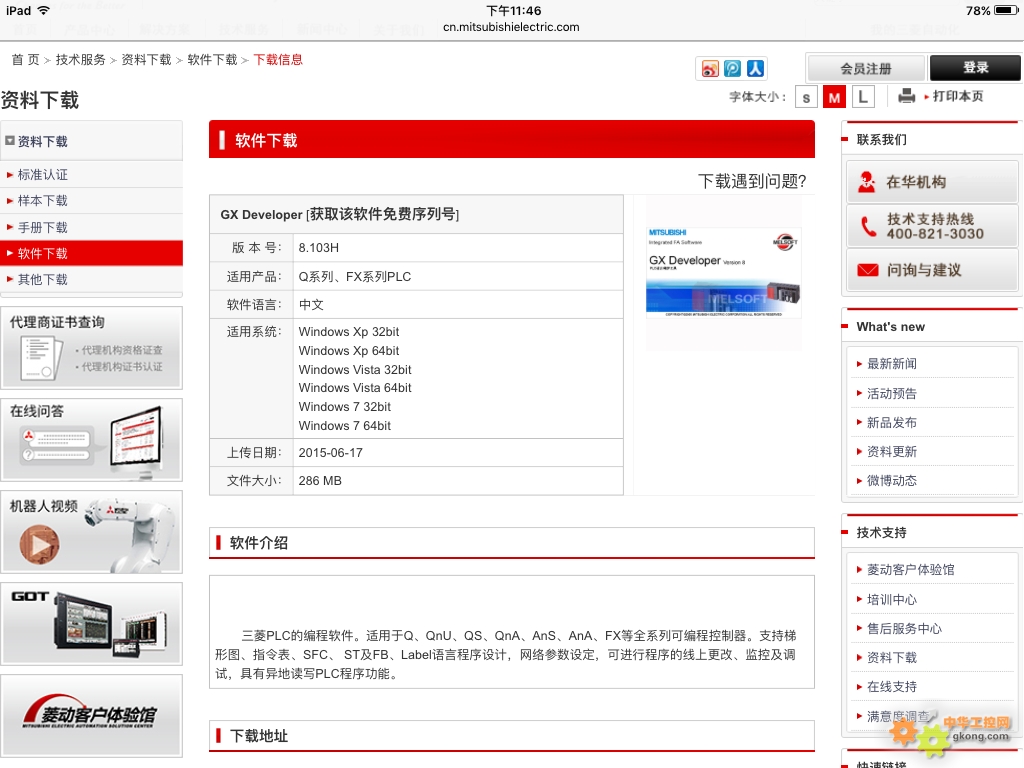
Task: Tap the Wi-Fi status icon
Action: 44,10
